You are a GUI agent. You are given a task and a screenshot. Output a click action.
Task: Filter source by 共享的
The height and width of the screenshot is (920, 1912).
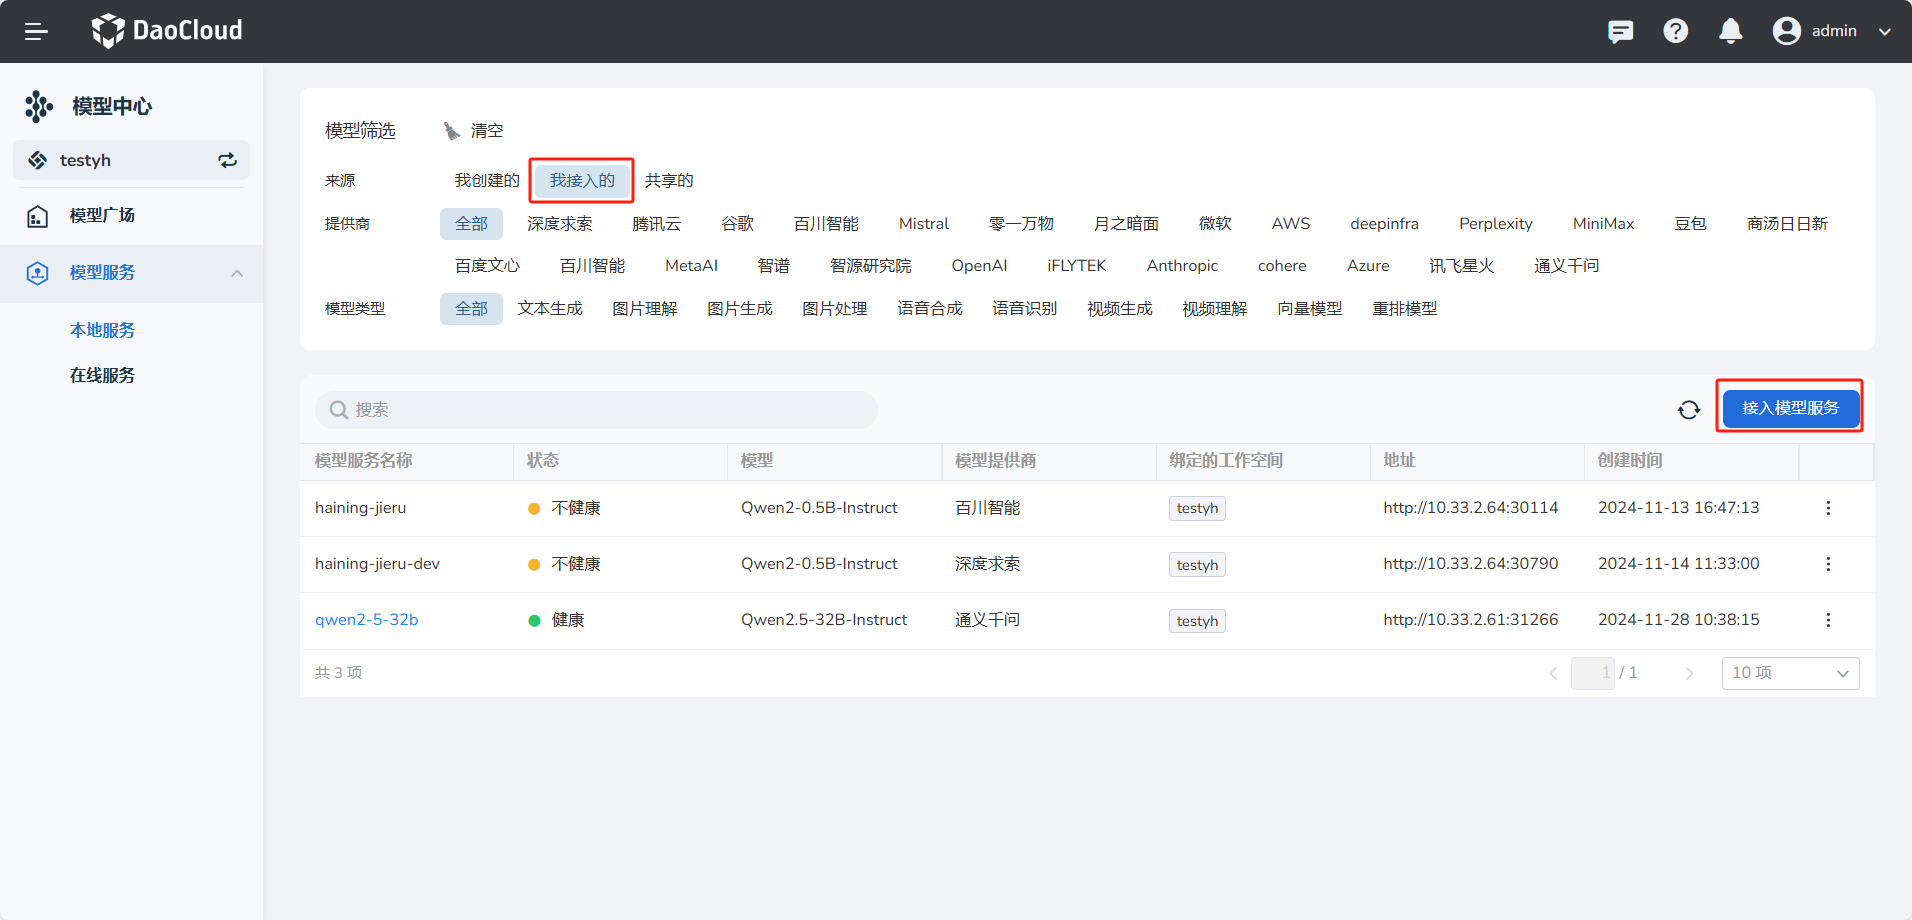coord(669,181)
